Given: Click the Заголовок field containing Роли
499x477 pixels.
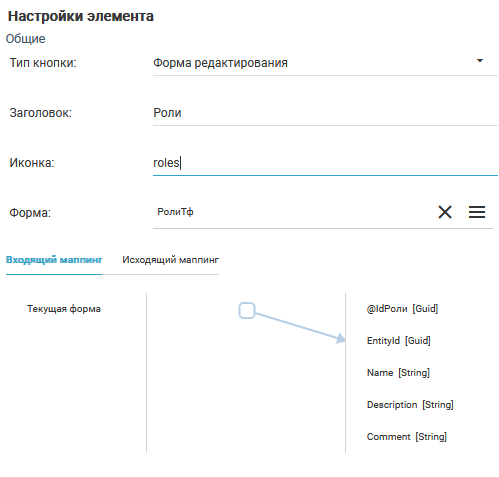Looking at the screenshot, I should tap(325, 113).
